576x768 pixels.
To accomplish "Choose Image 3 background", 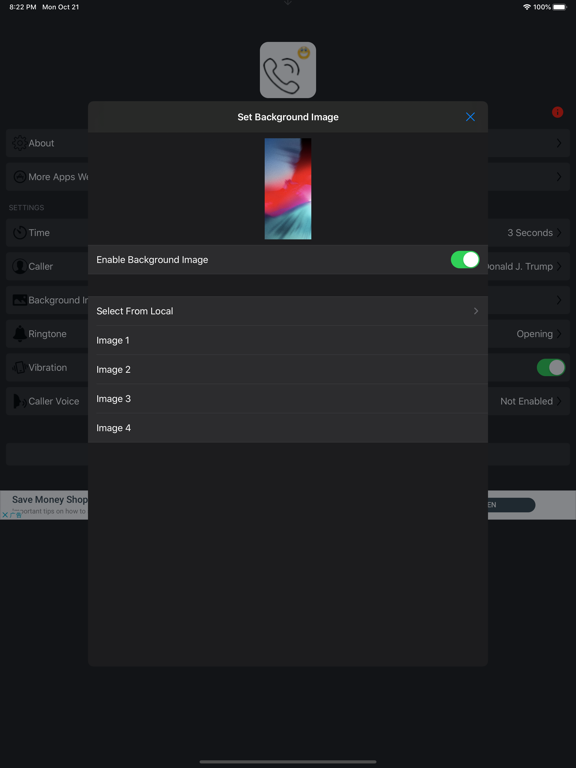I will pyautogui.click(x=288, y=399).
